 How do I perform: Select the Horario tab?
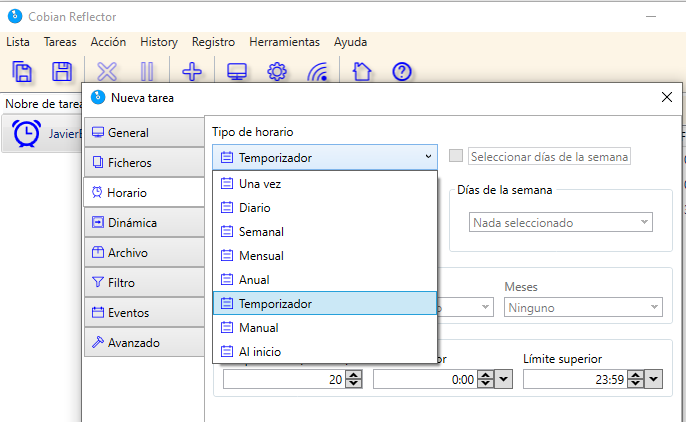(144, 192)
